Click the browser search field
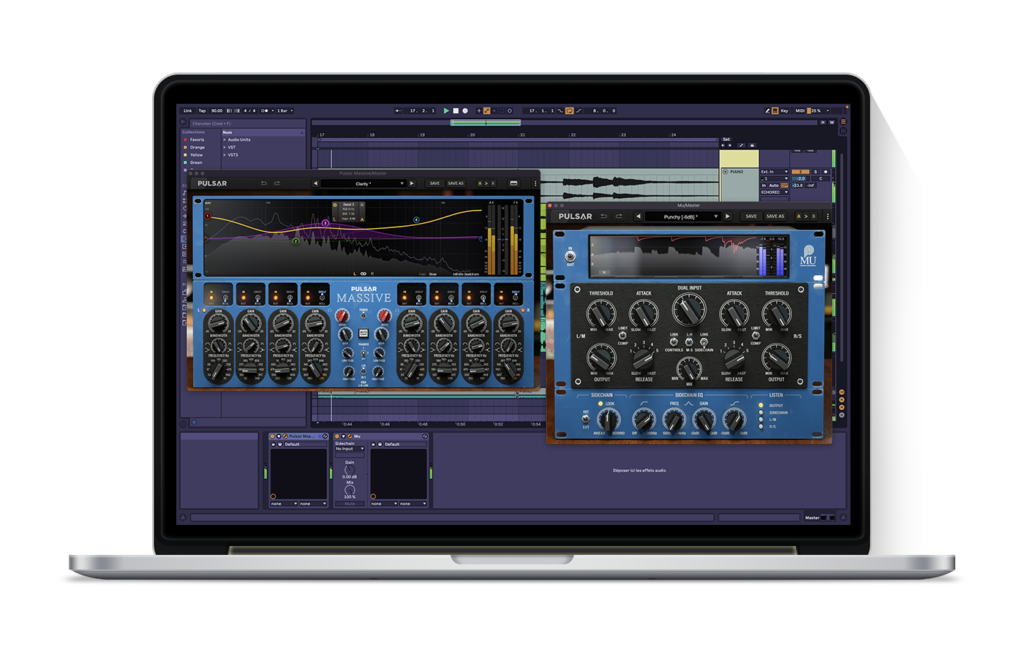This screenshot has height=658, width=1024. tap(246, 123)
